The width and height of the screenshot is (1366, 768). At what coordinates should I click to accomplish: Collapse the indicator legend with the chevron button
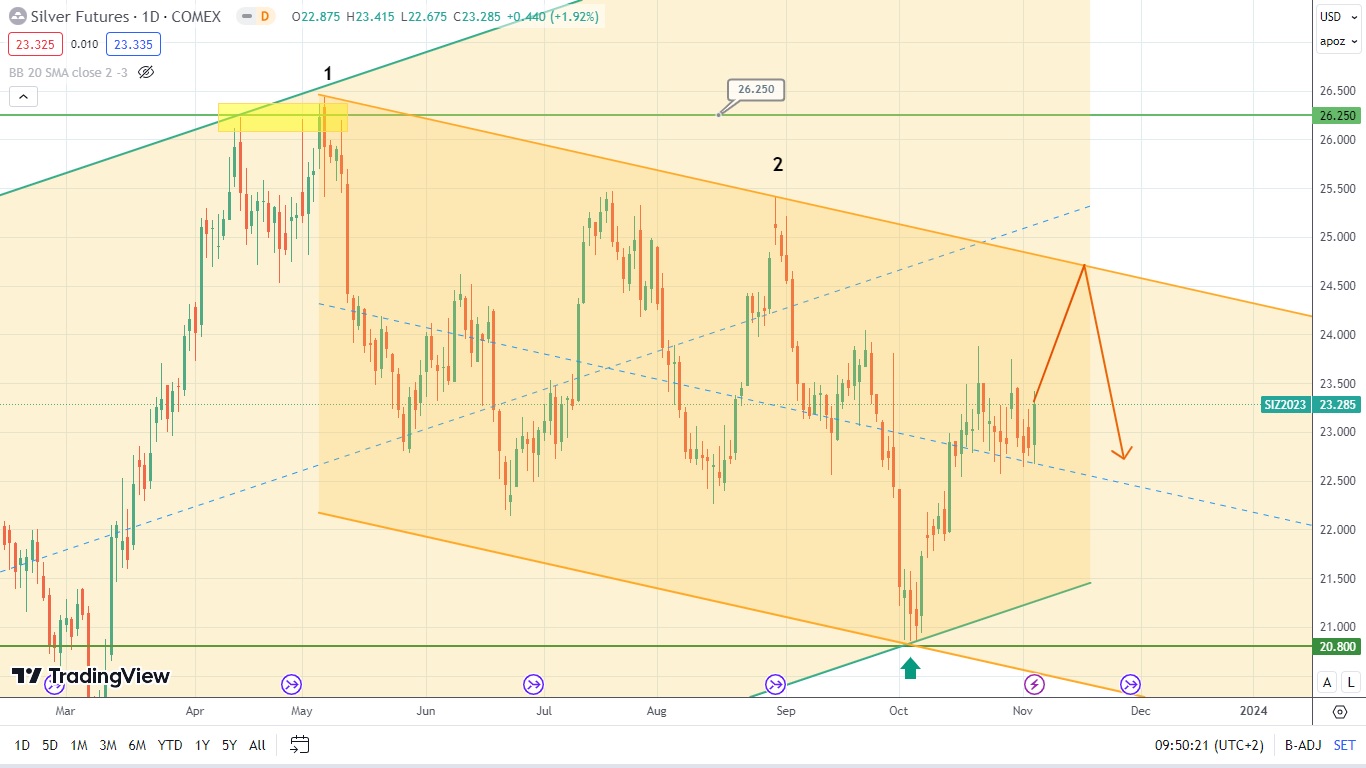click(x=23, y=97)
